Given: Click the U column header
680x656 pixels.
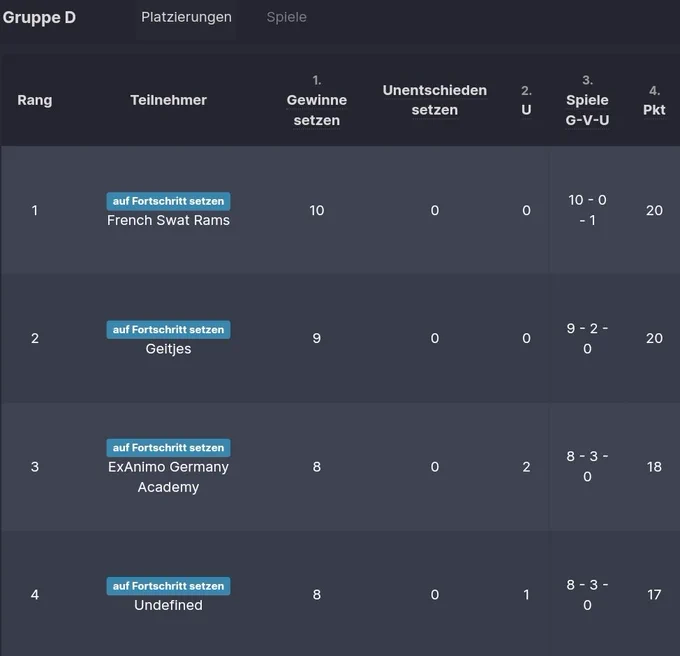Looking at the screenshot, I should tap(526, 110).
